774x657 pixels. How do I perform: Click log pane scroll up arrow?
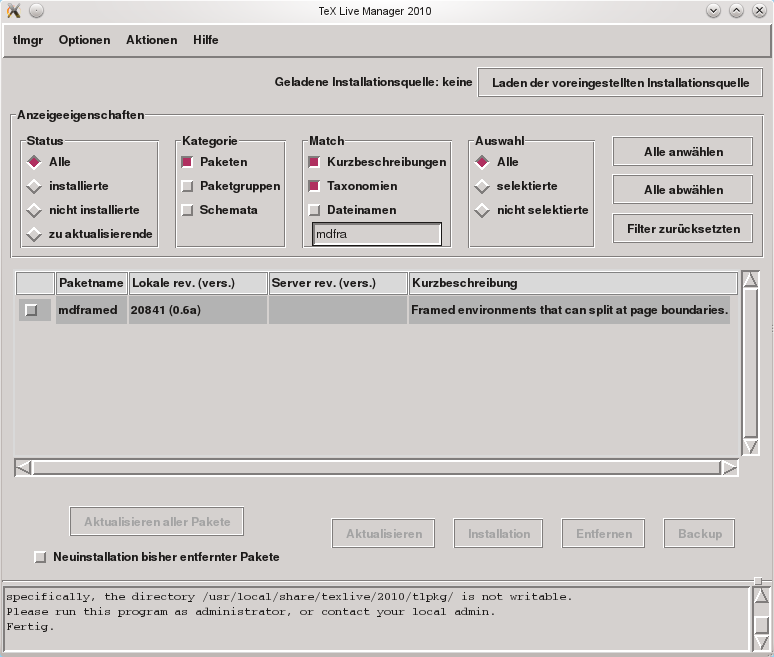click(x=761, y=595)
